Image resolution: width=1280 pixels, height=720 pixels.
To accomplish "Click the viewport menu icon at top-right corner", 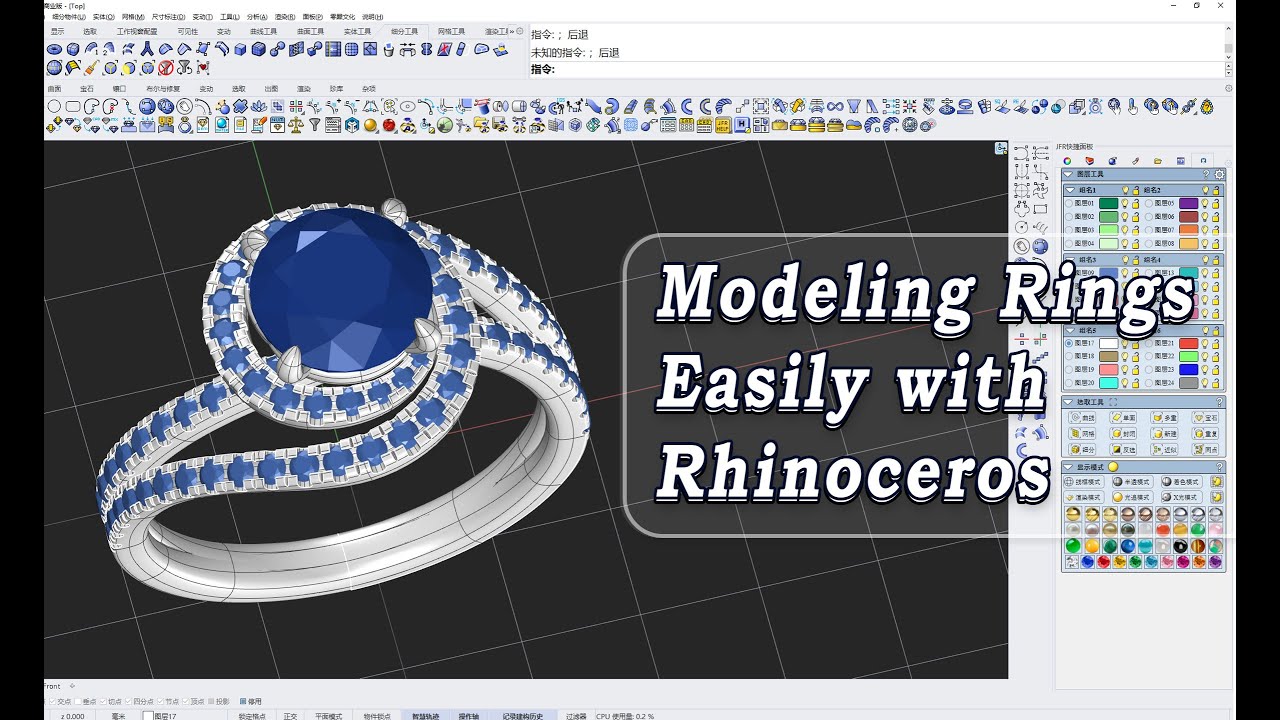I will coord(1001,148).
